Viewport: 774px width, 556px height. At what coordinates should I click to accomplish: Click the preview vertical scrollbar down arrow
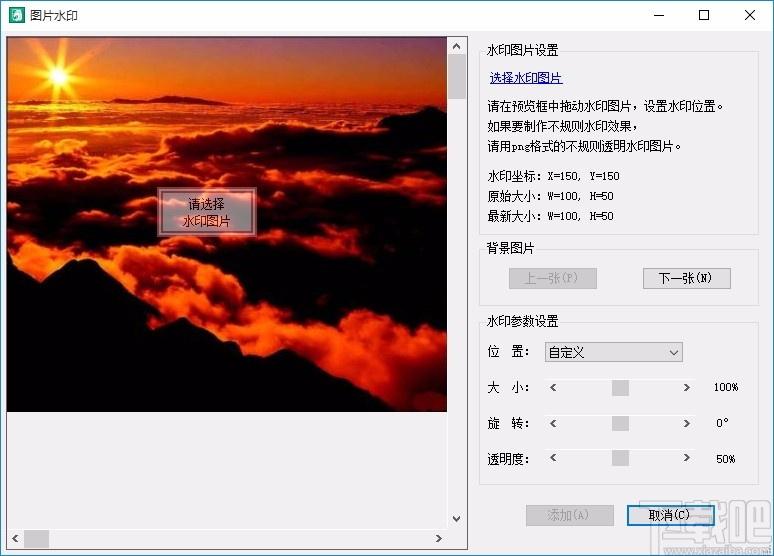pyautogui.click(x=457, y=519)
